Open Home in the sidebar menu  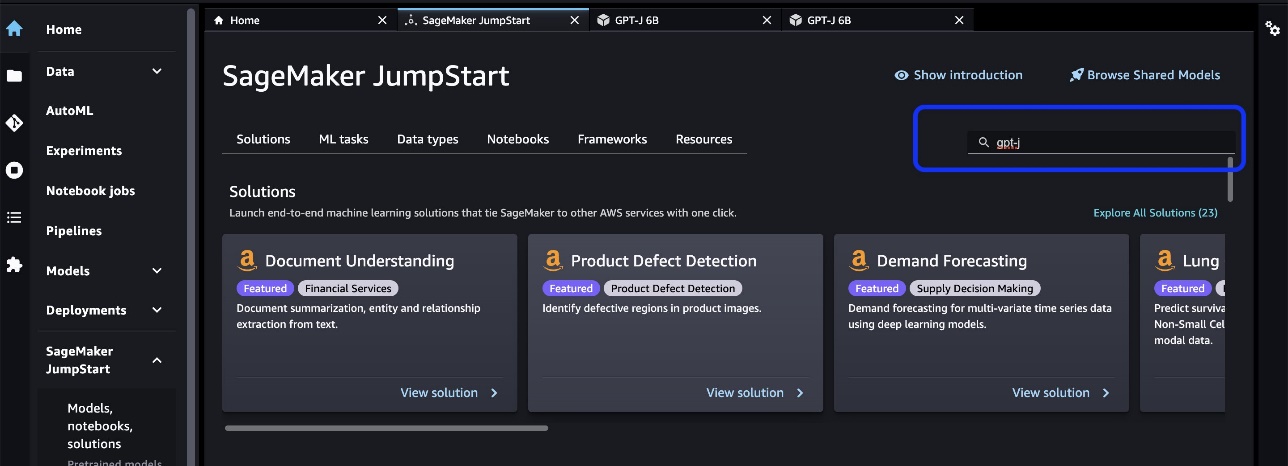click(x=64, y=30)
